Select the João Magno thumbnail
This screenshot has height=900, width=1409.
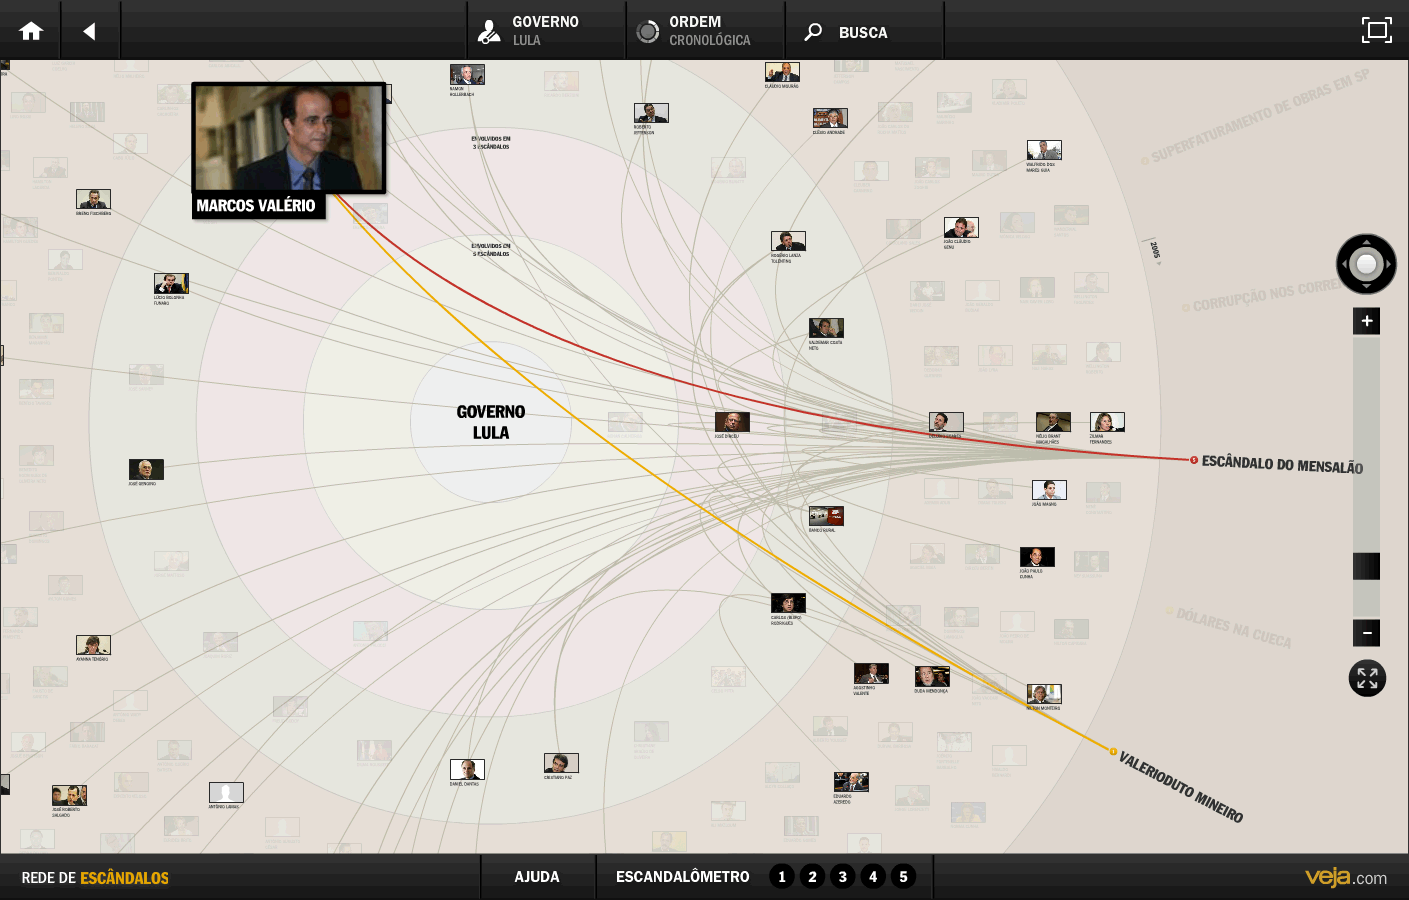tap(1049, 490)
